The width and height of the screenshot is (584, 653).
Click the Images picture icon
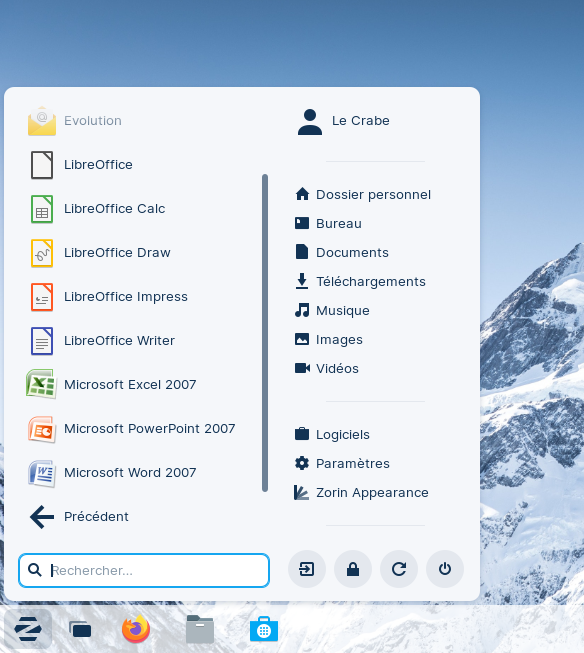[302, 339]
